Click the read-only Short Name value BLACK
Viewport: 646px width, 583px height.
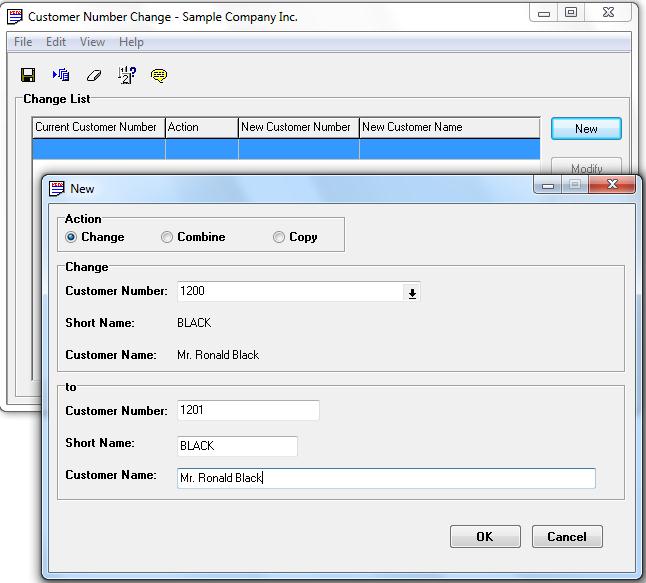[x=194, y=323]
